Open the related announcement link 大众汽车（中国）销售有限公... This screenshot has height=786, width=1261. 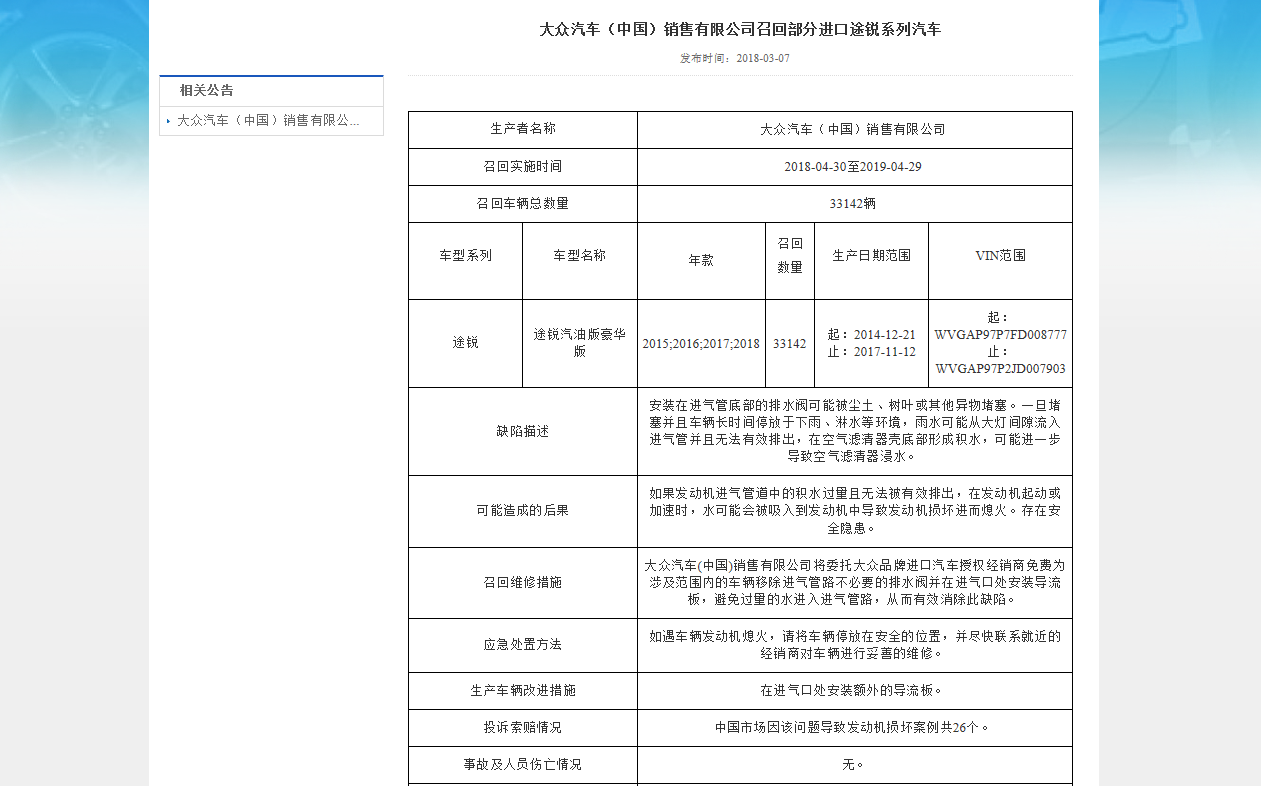[268, 120]
